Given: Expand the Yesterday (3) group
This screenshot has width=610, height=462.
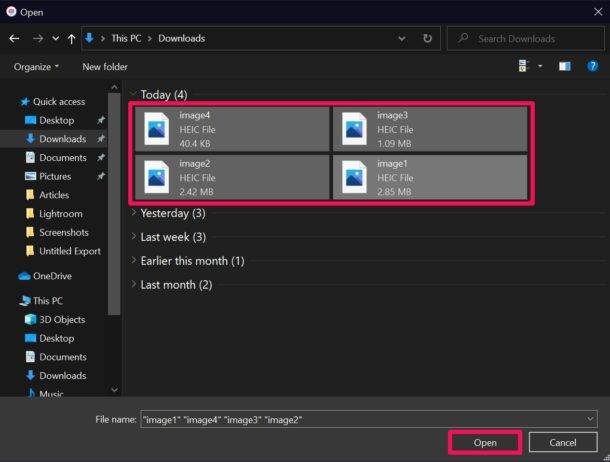Looking at the screenshot, I should 134,213.
